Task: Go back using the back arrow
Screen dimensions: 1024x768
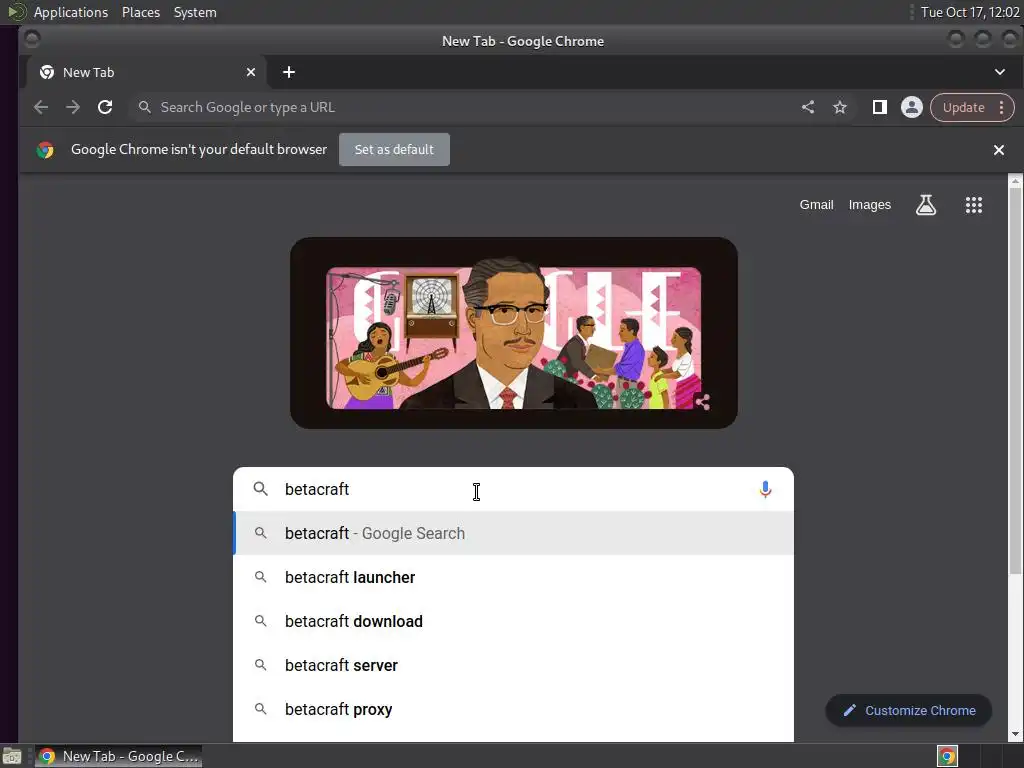Action: 40,107
